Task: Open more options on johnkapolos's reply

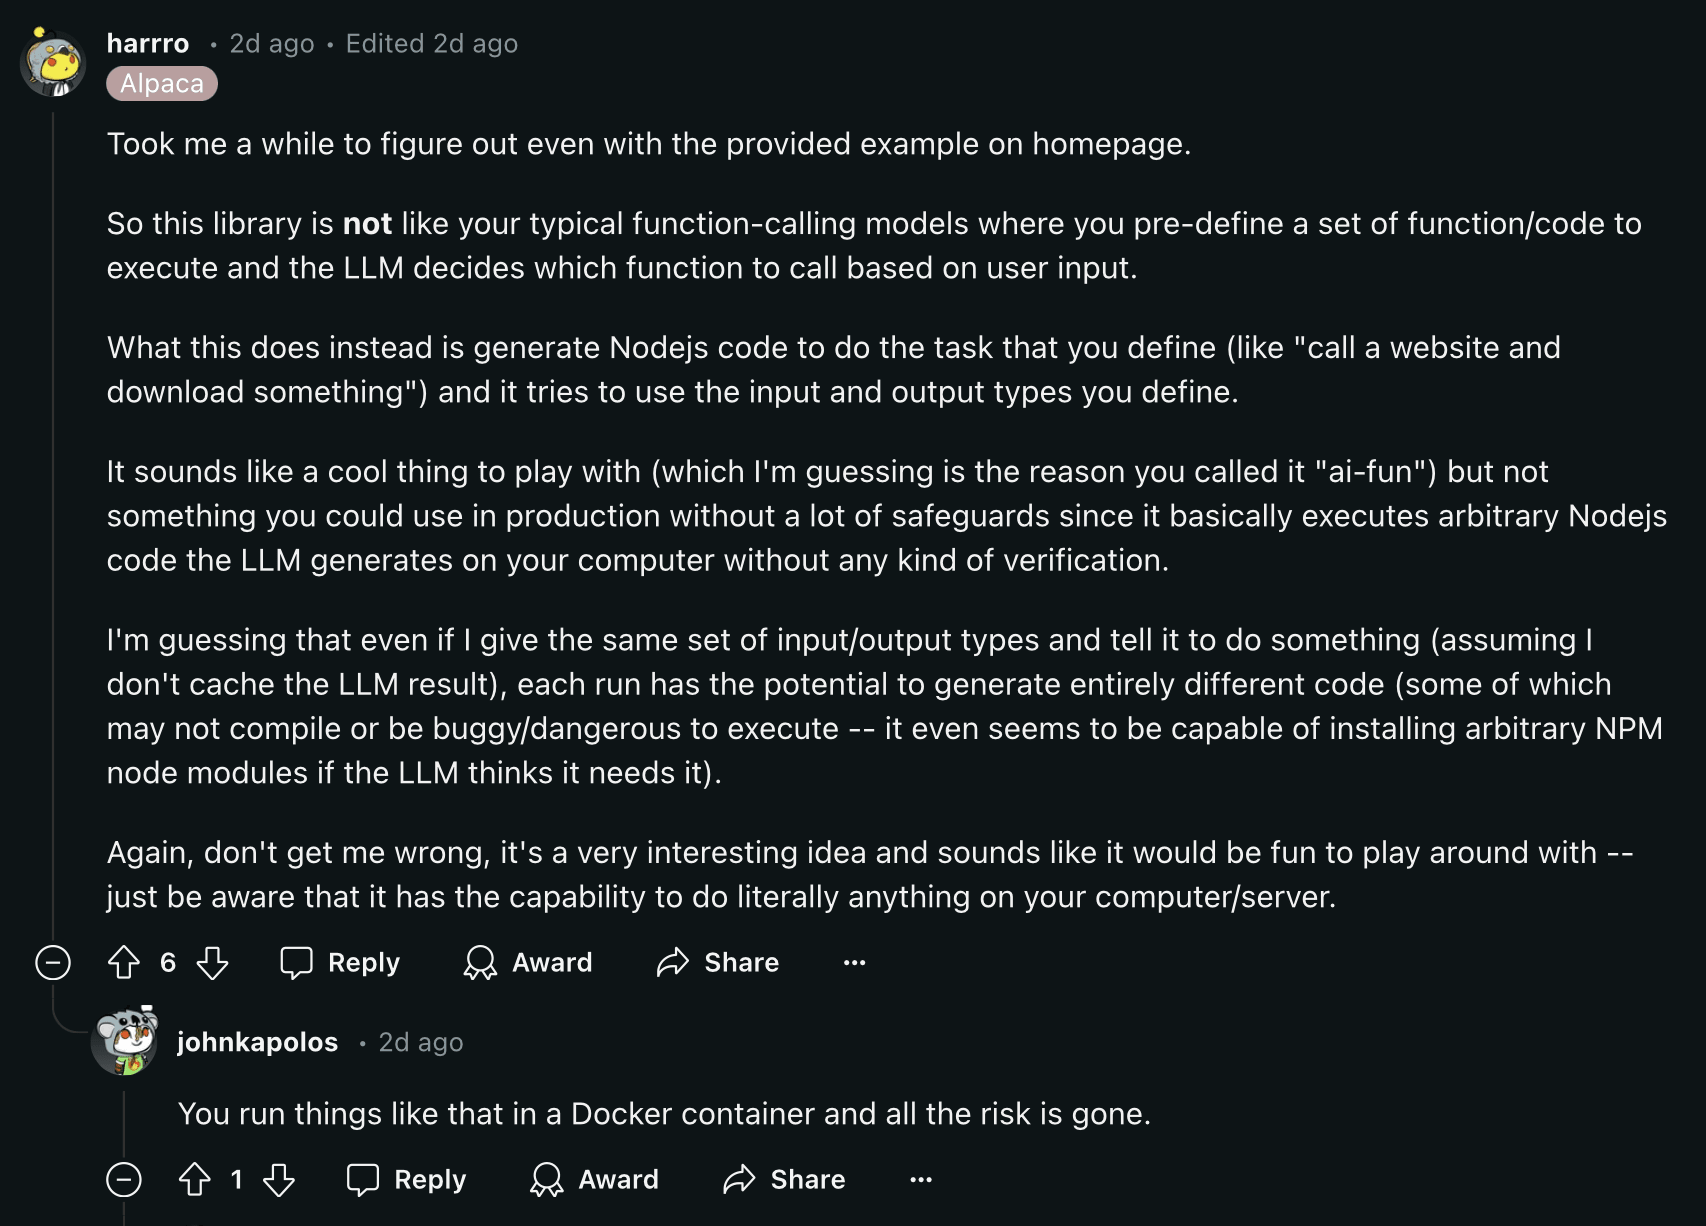Action: pos(921,1179)
